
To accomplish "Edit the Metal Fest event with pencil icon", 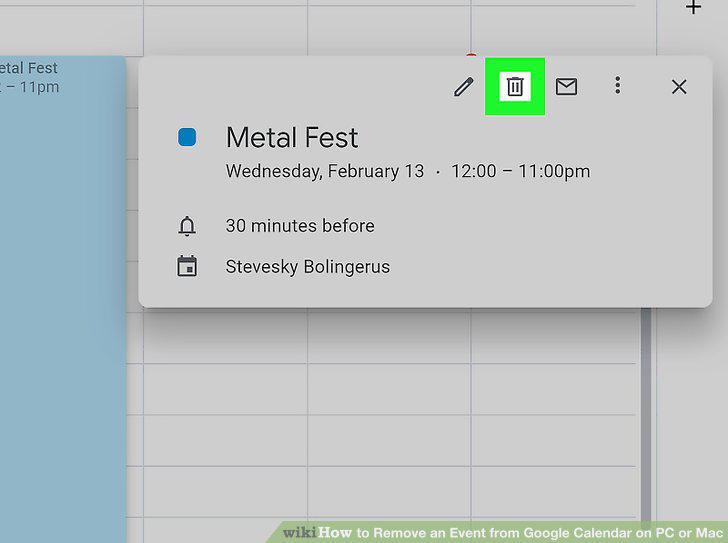I will coord(463,87).
